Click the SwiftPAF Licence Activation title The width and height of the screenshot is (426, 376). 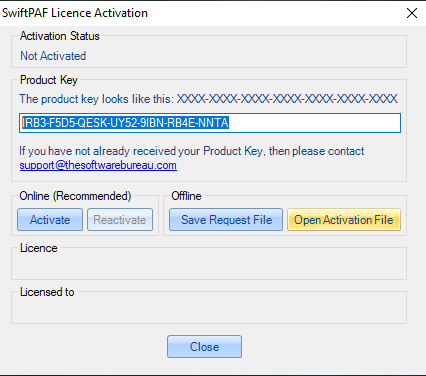75,13
